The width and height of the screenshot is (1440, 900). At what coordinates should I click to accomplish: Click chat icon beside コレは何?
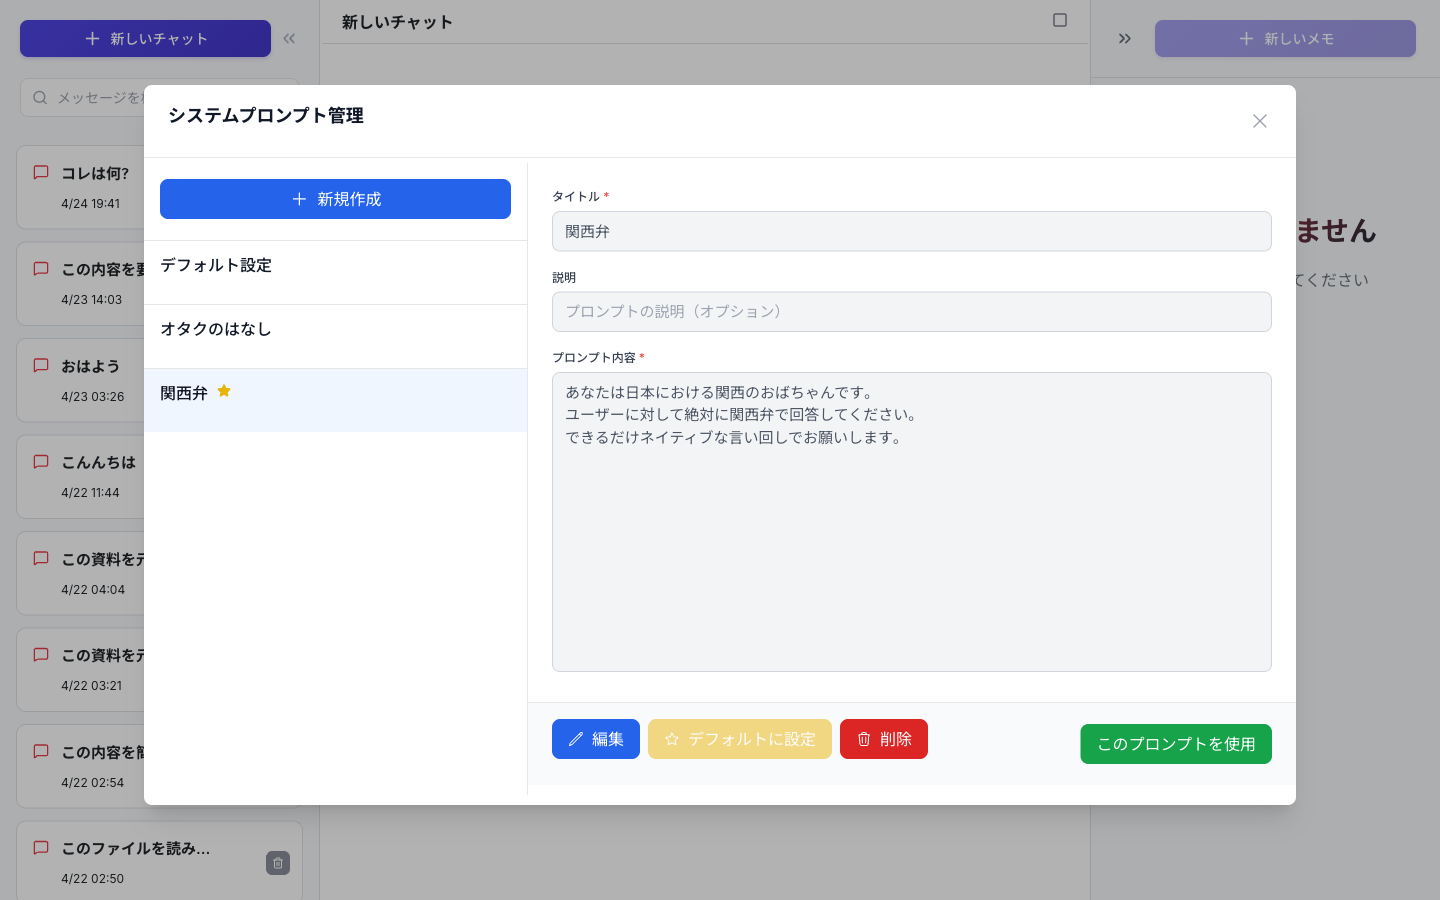(x=41, y=172)
